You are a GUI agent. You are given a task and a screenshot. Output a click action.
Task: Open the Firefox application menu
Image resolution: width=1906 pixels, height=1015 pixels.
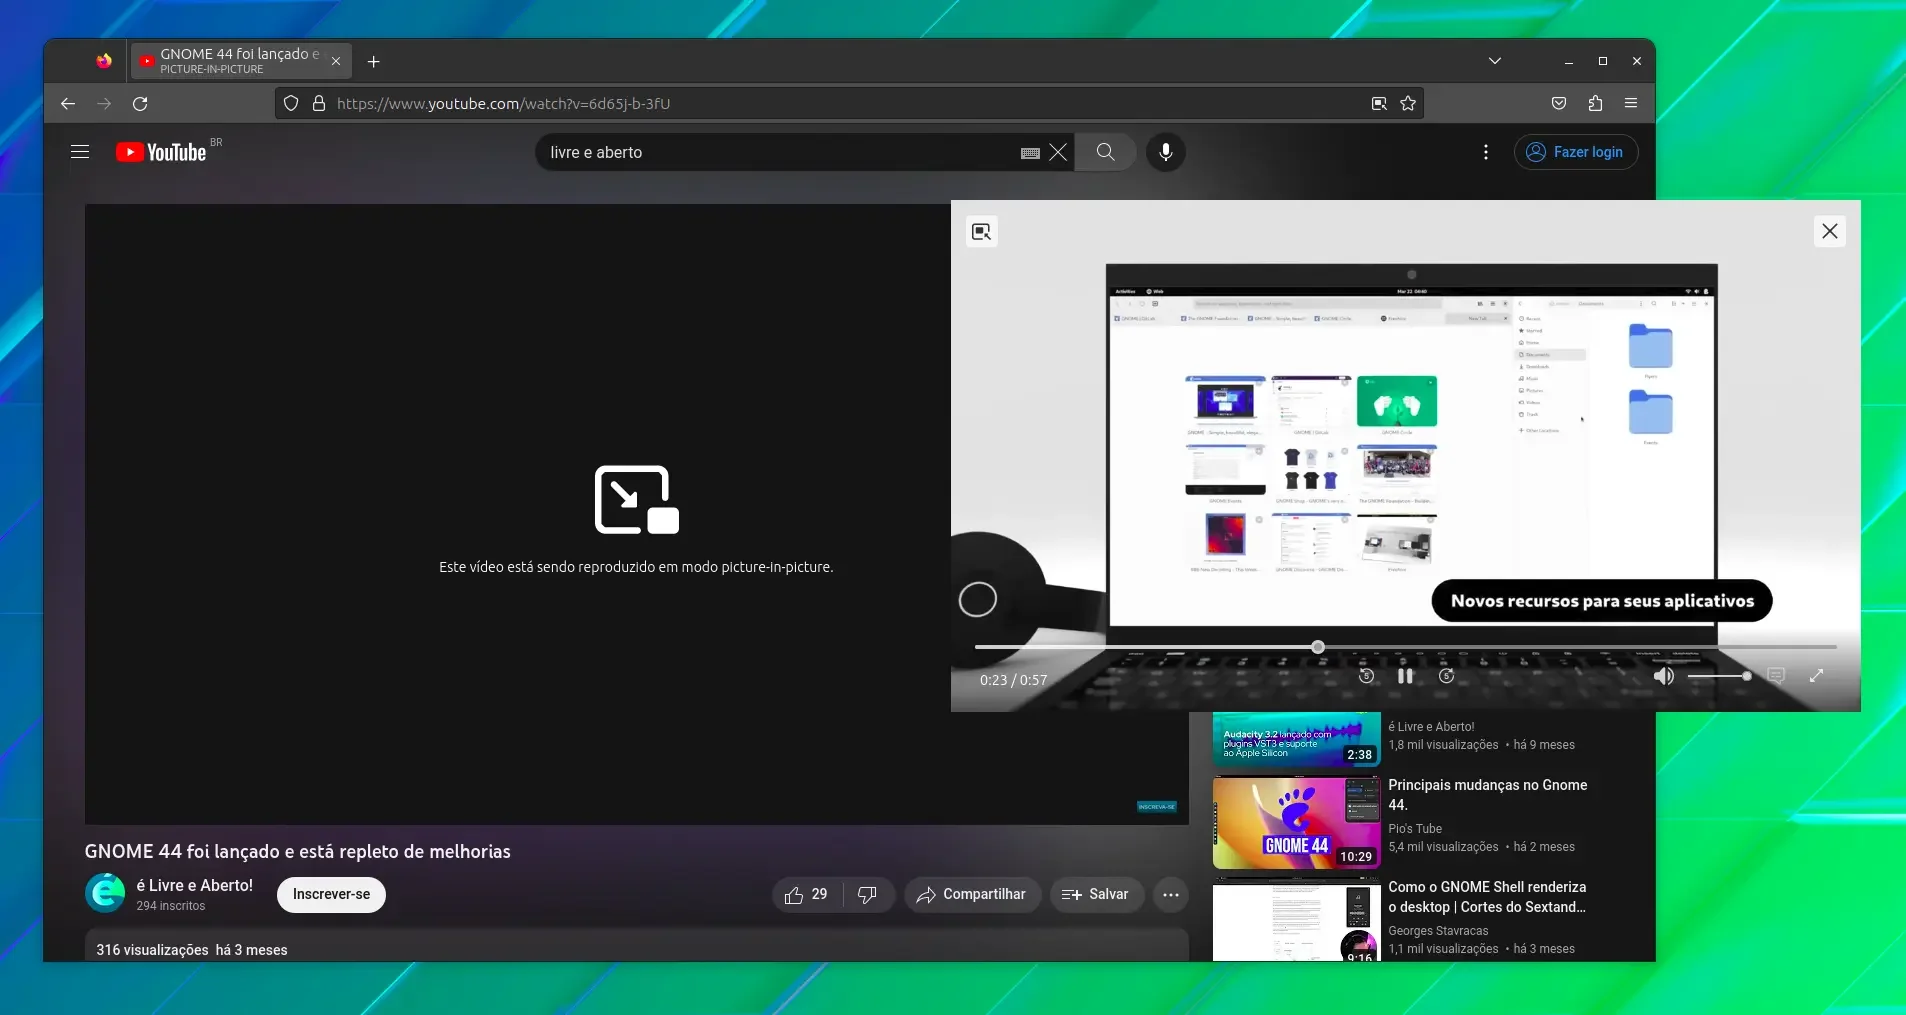(x=1631, y=103)
